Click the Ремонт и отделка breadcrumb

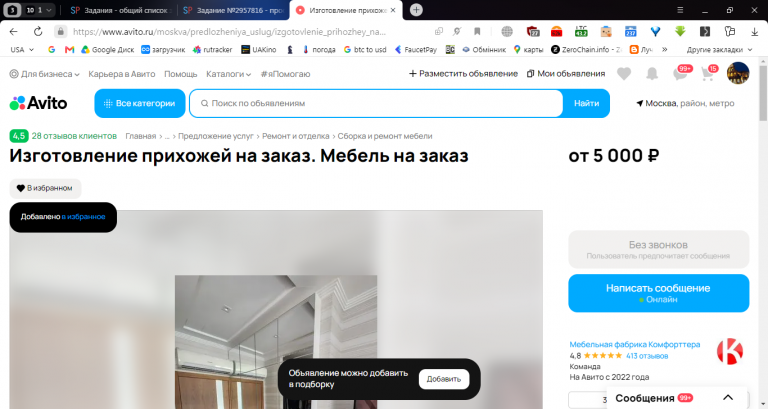tap(295, 136)
